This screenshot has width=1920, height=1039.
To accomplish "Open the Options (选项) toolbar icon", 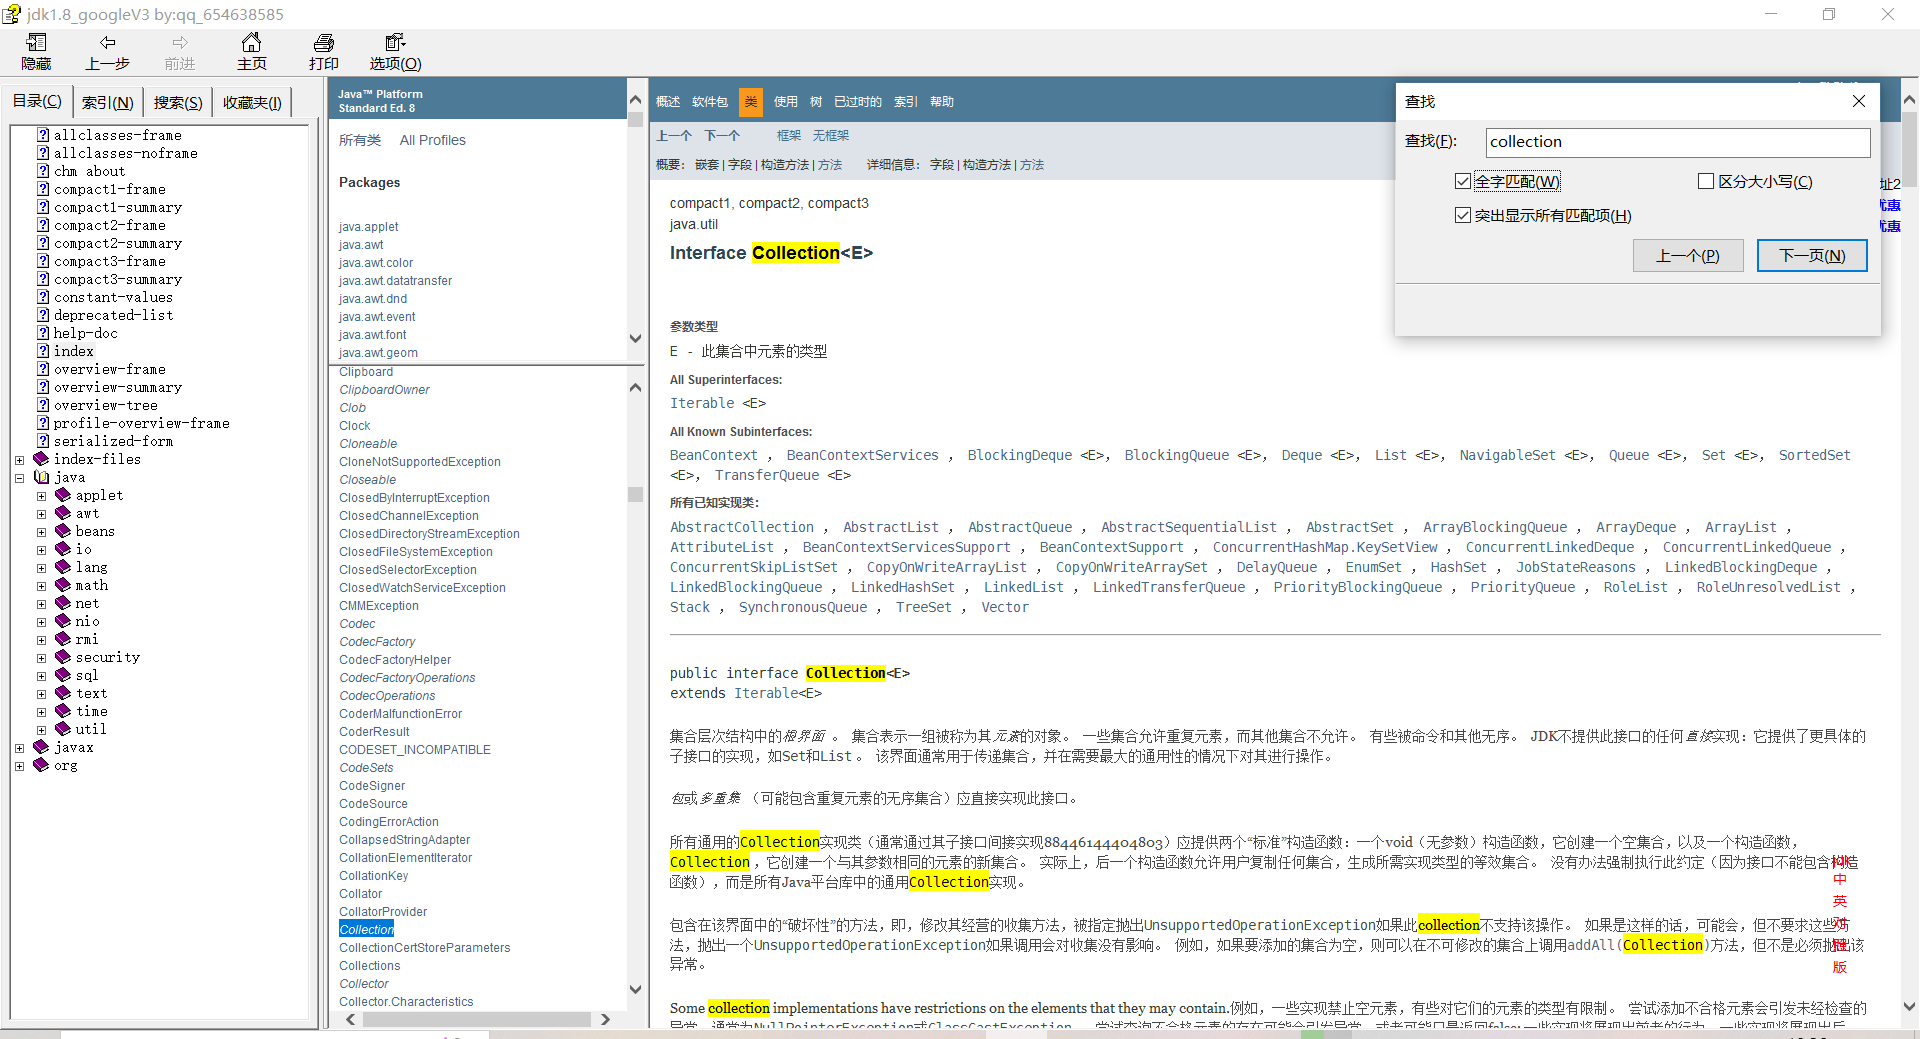I will click(x=395, y=42).
